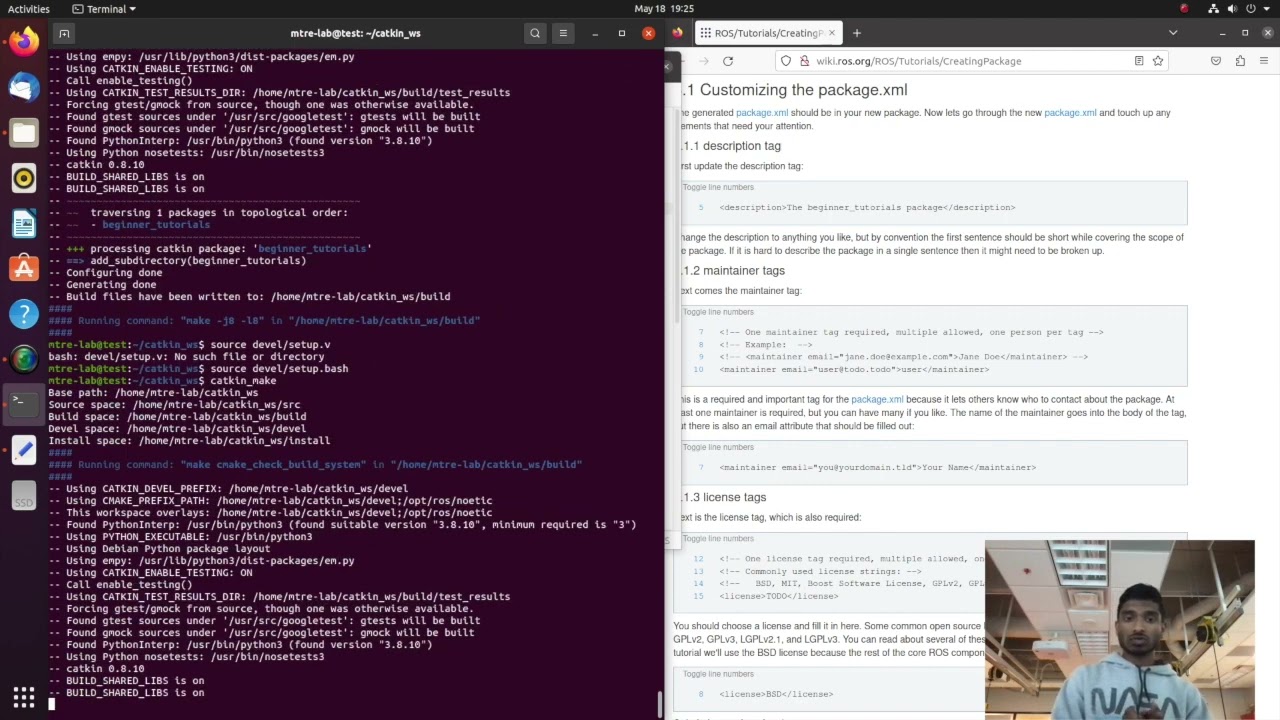Viewport: 1280px width, 720px height.
Task: Show site security info via the lock icon
Action: [804, 61]
